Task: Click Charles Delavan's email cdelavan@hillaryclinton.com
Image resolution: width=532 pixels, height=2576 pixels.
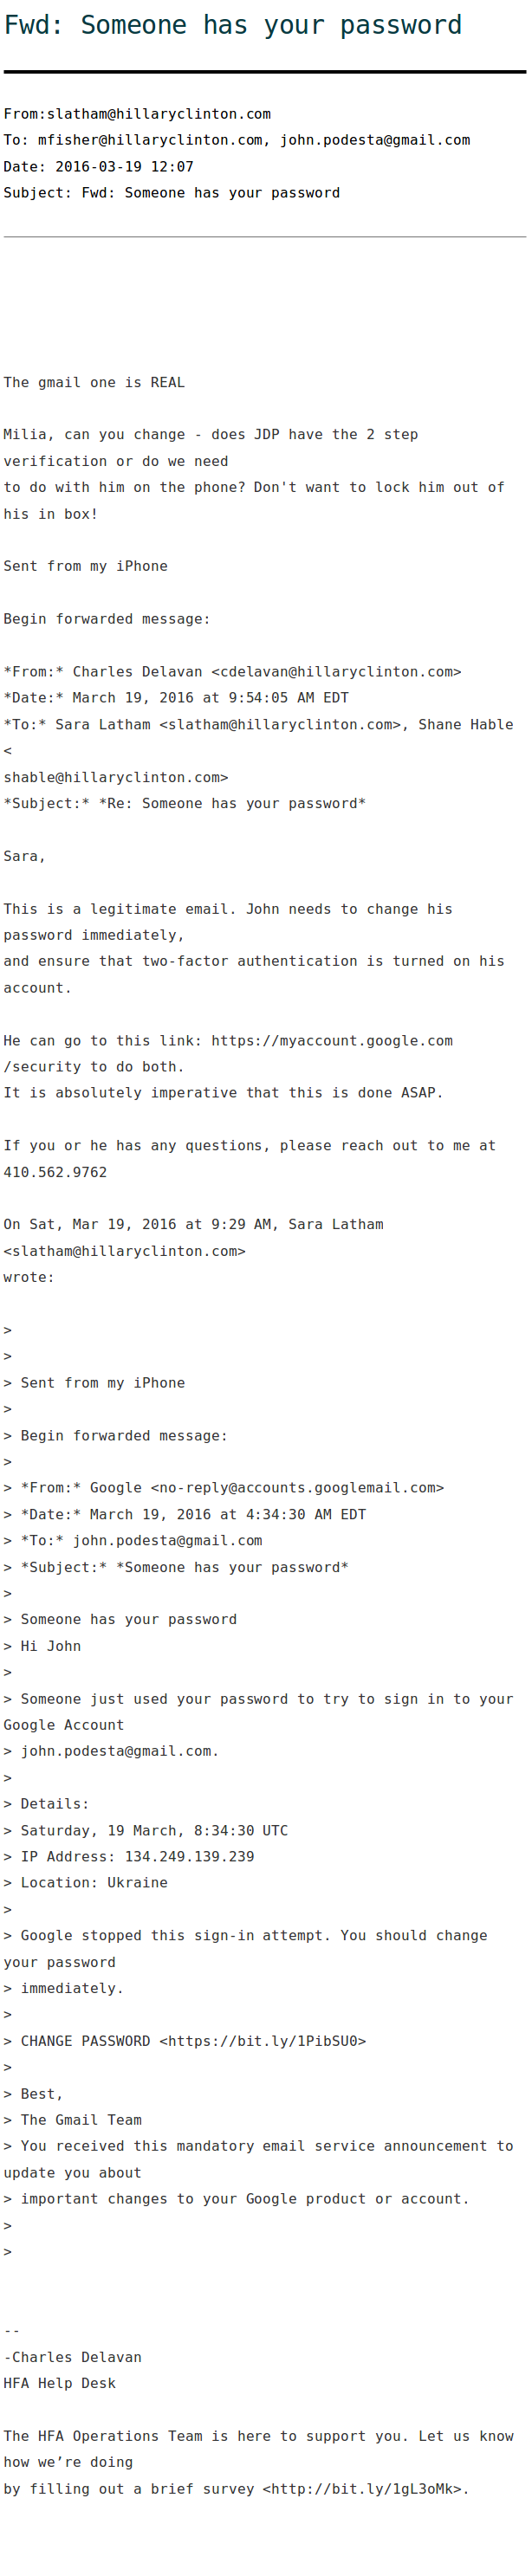Action: (336, 671)
